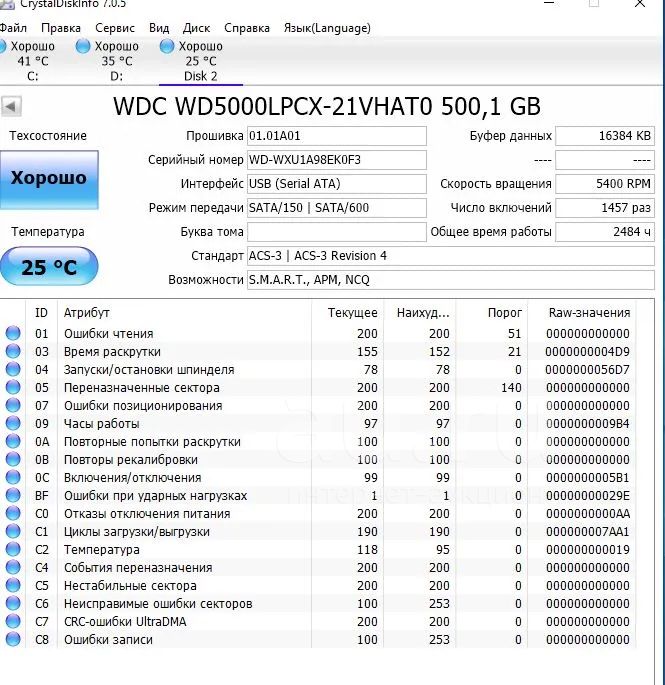Click the previous disk arrow button
The width and height of the screenshot is (665, 685).
tap(11, 106)
